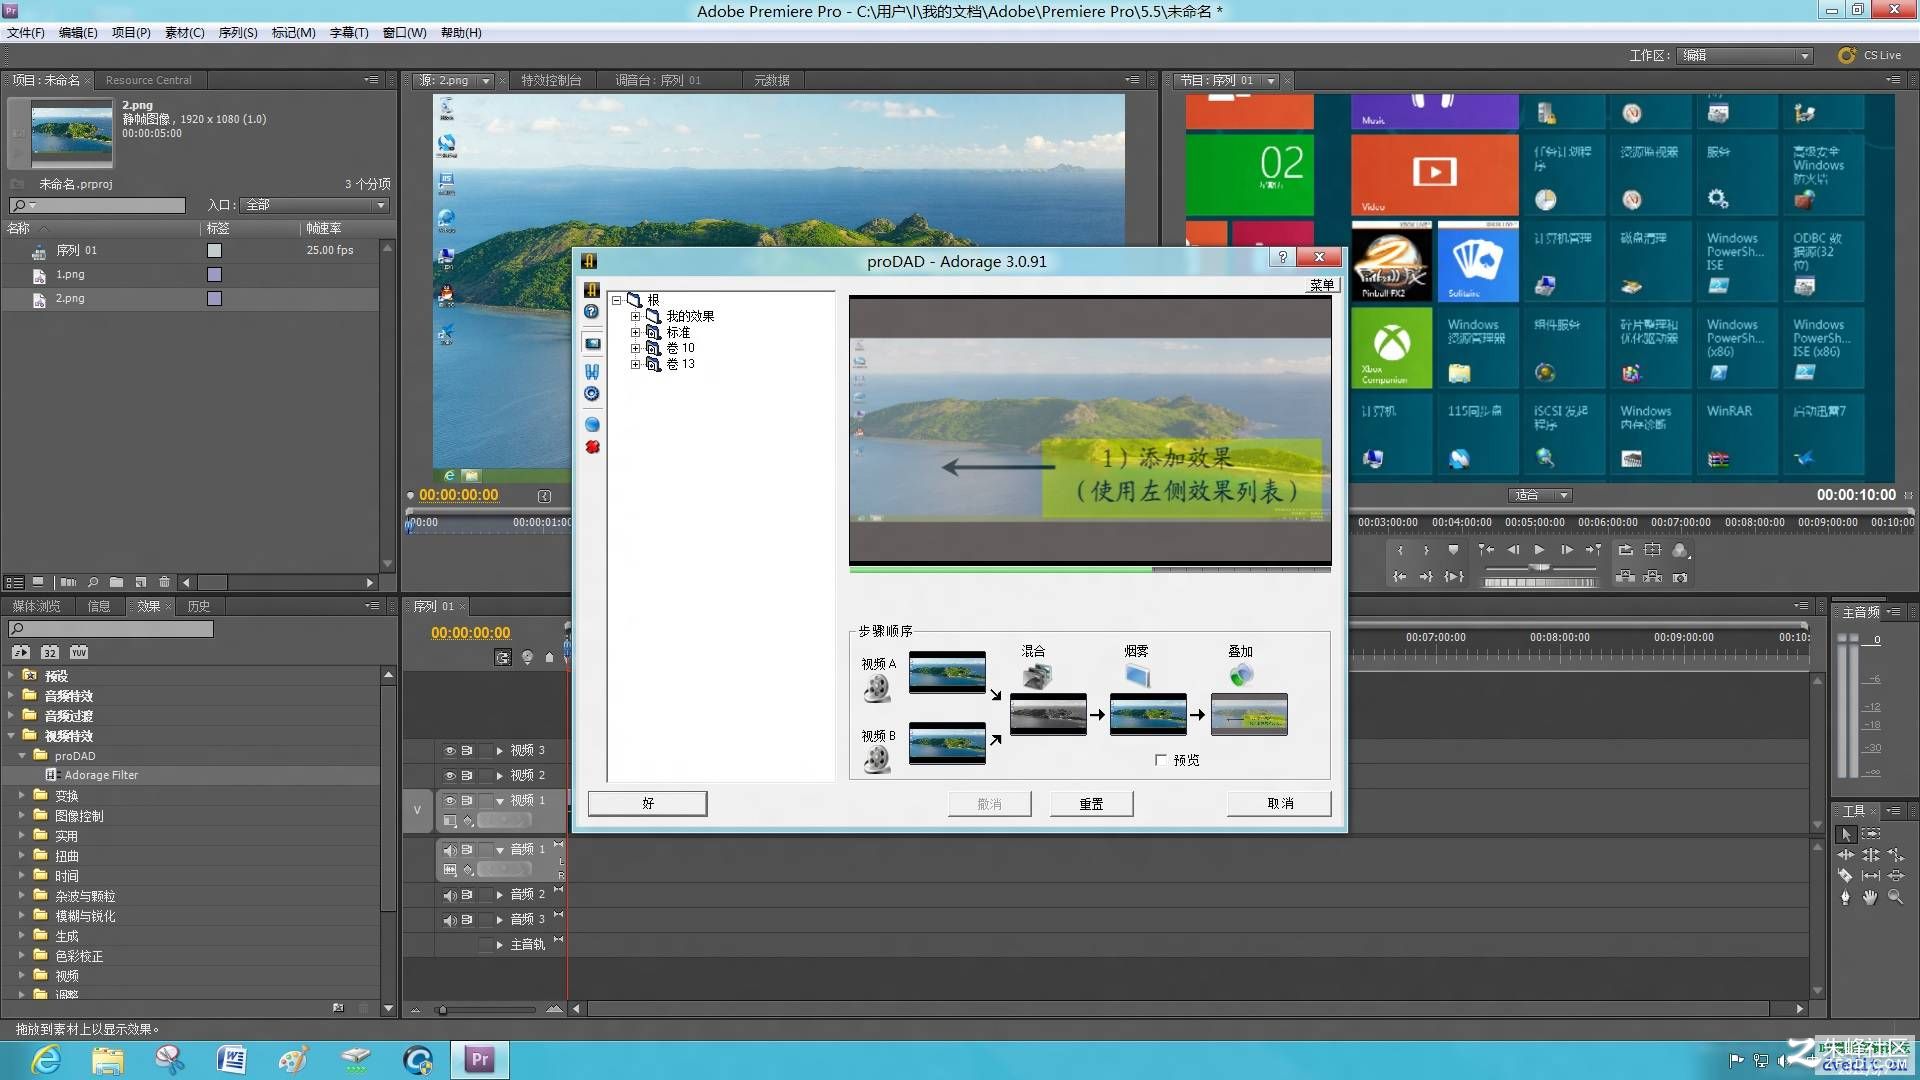The width and height of the screenshot is (1920, 1080).
Task: Switch to the 历史 tab
Action: point(199,606)
